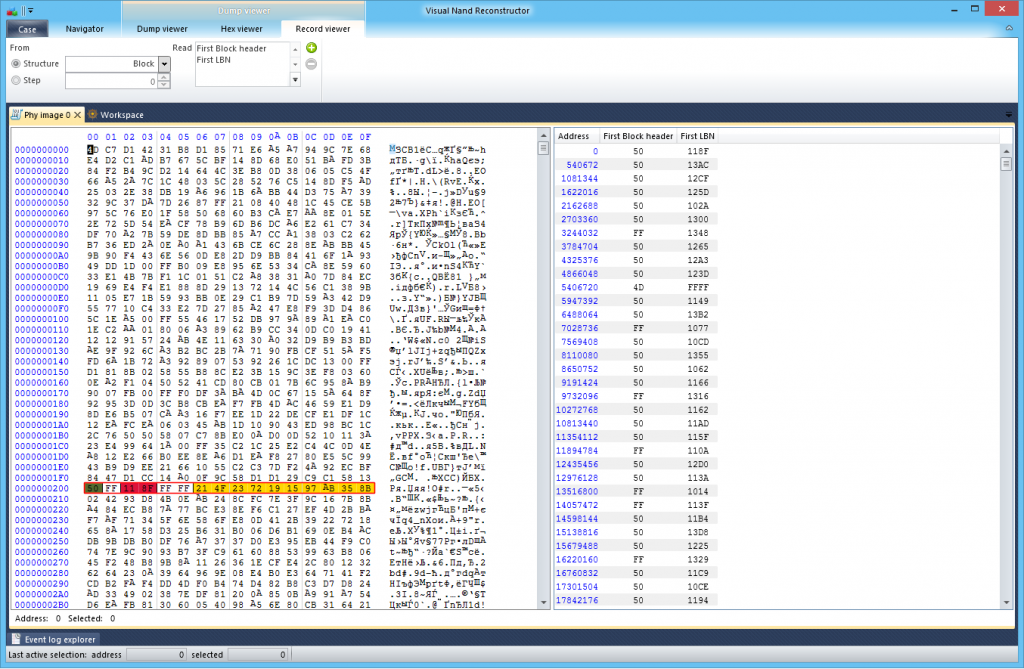This screenshot has width=1024, height=669.
Task: Decrease the Step value with down arrow
Action: point(164,85)
